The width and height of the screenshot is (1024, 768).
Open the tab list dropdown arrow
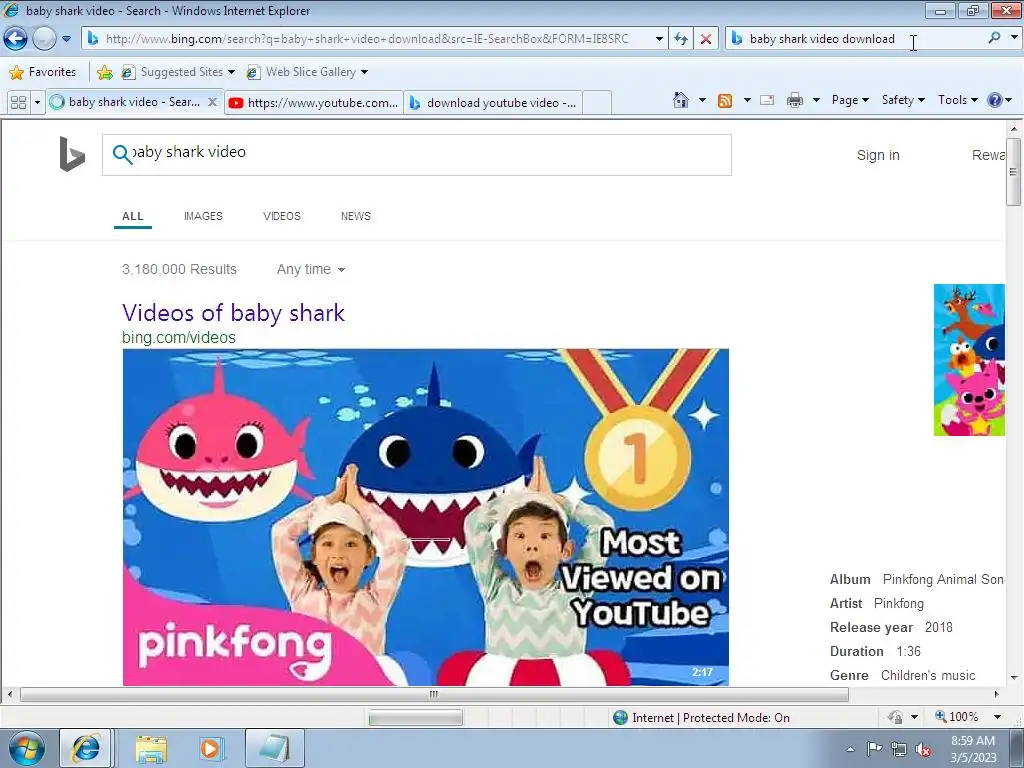37,103
